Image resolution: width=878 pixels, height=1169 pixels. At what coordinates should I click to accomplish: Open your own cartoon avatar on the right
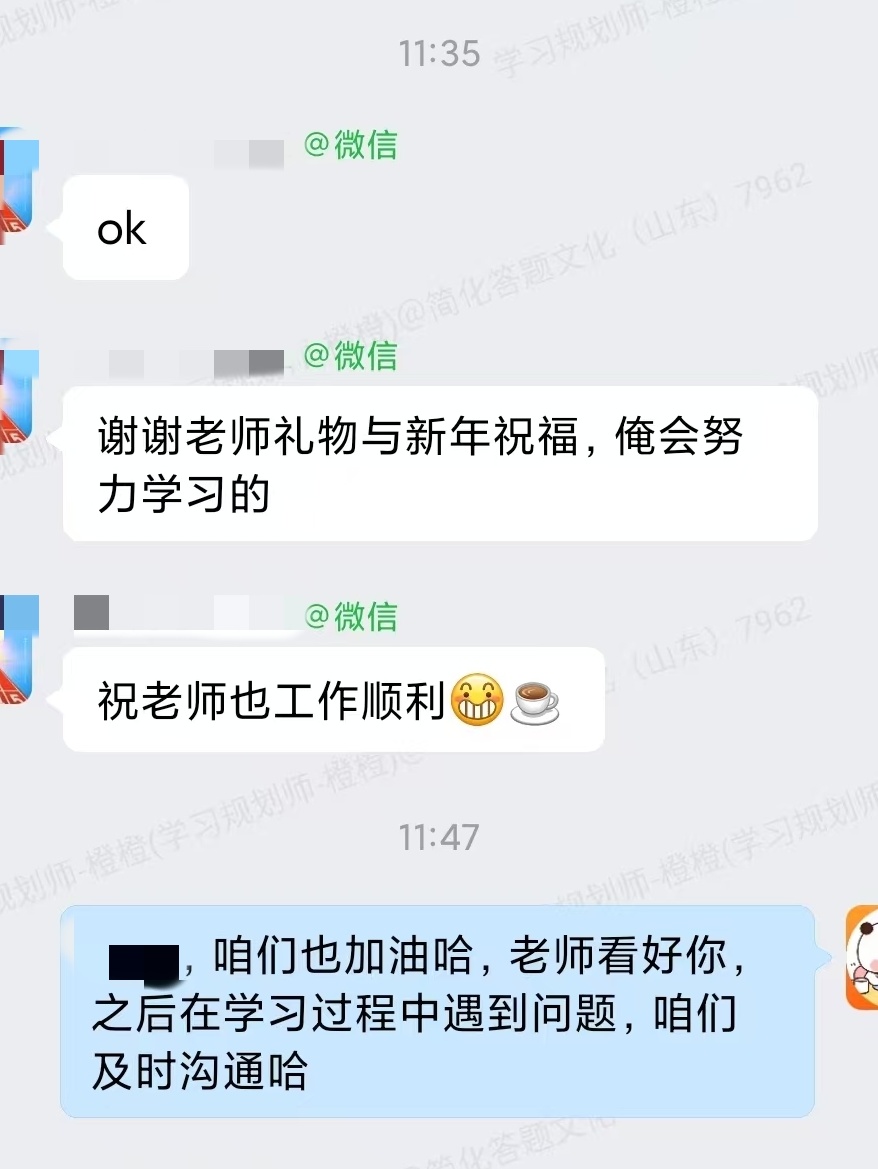tap(862, 957)
